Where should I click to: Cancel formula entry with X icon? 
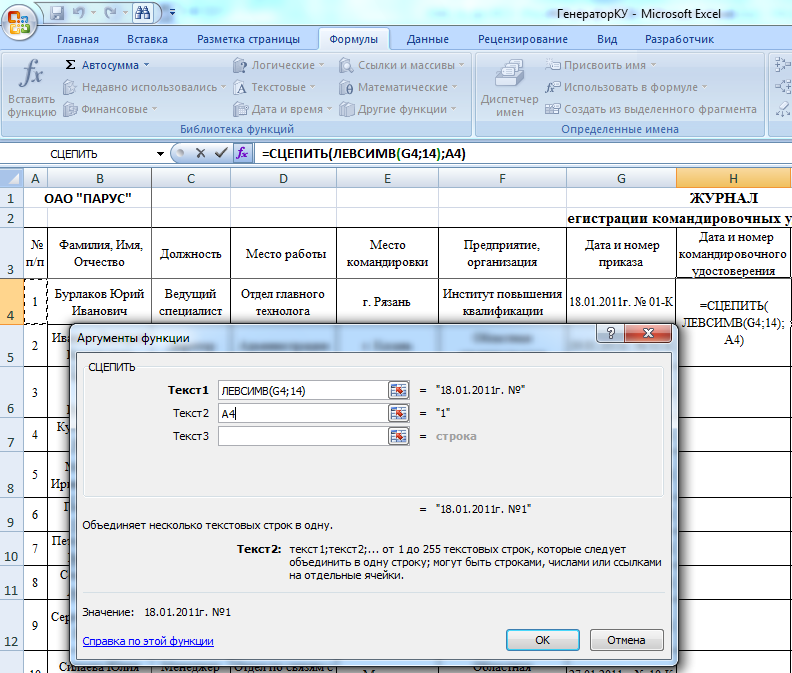coord(201,153)
